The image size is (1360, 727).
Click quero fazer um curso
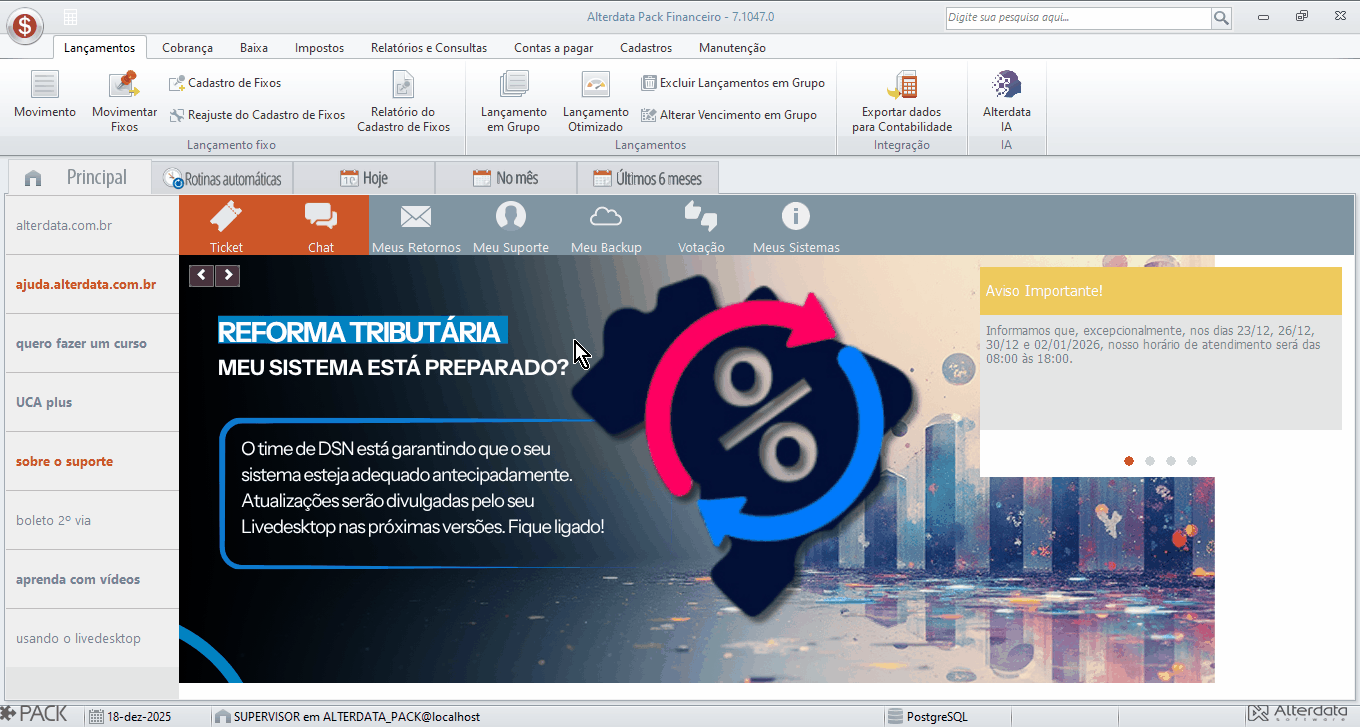point(81,343)
